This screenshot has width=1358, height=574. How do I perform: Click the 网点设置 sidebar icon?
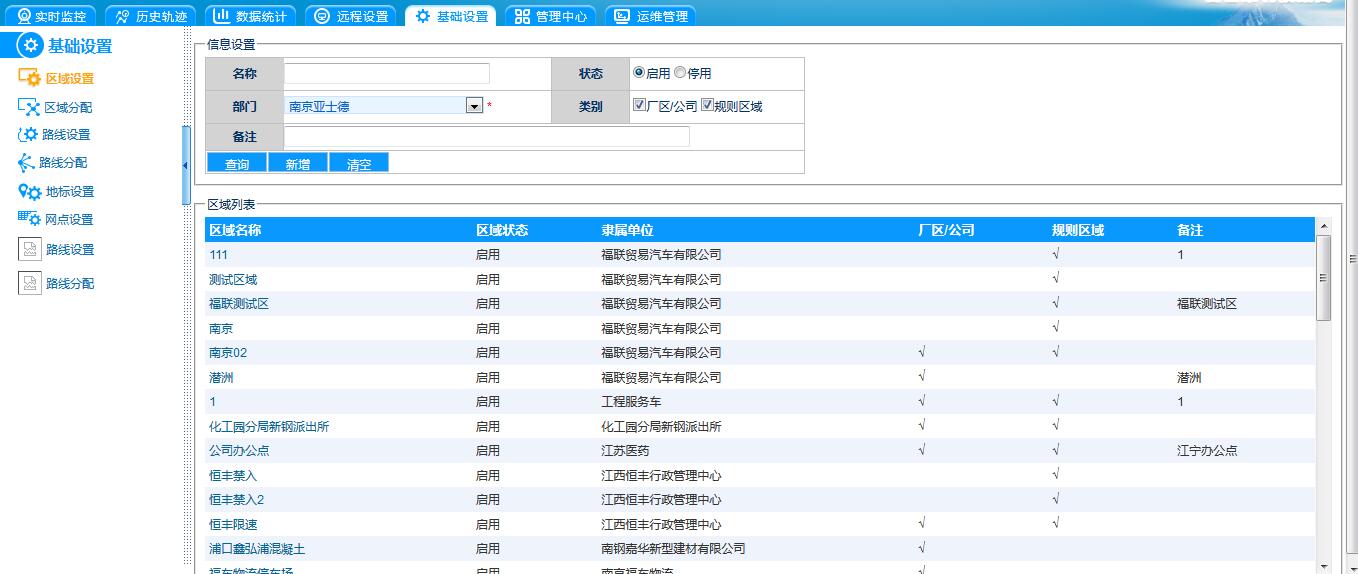[29, 219]
